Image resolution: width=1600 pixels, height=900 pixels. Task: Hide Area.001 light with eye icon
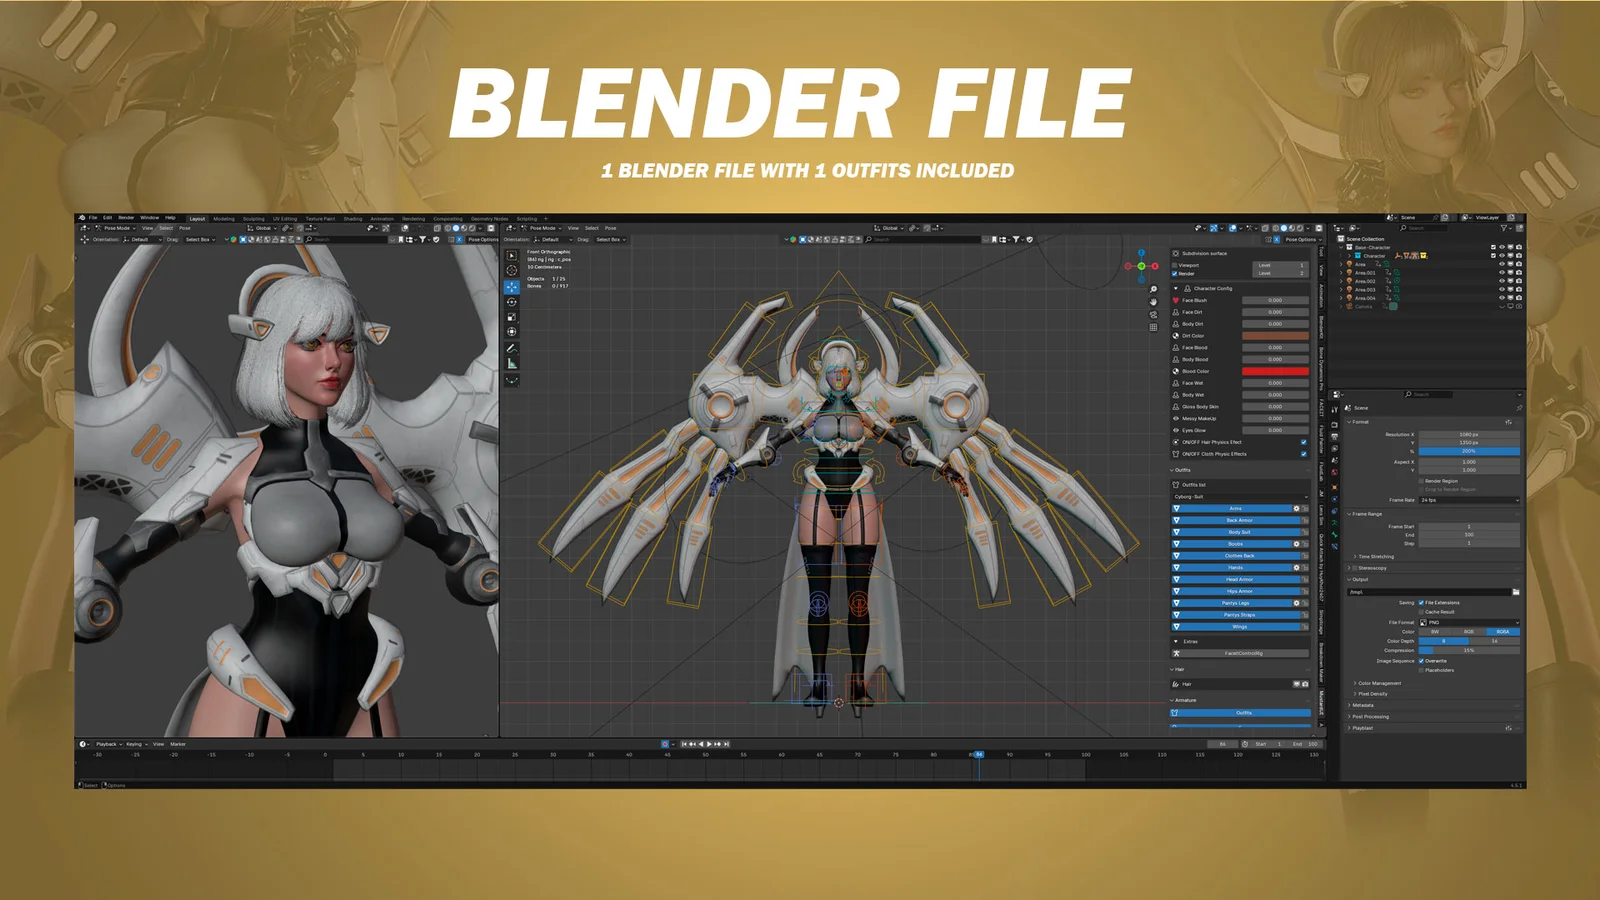[x=1501, y=272]
